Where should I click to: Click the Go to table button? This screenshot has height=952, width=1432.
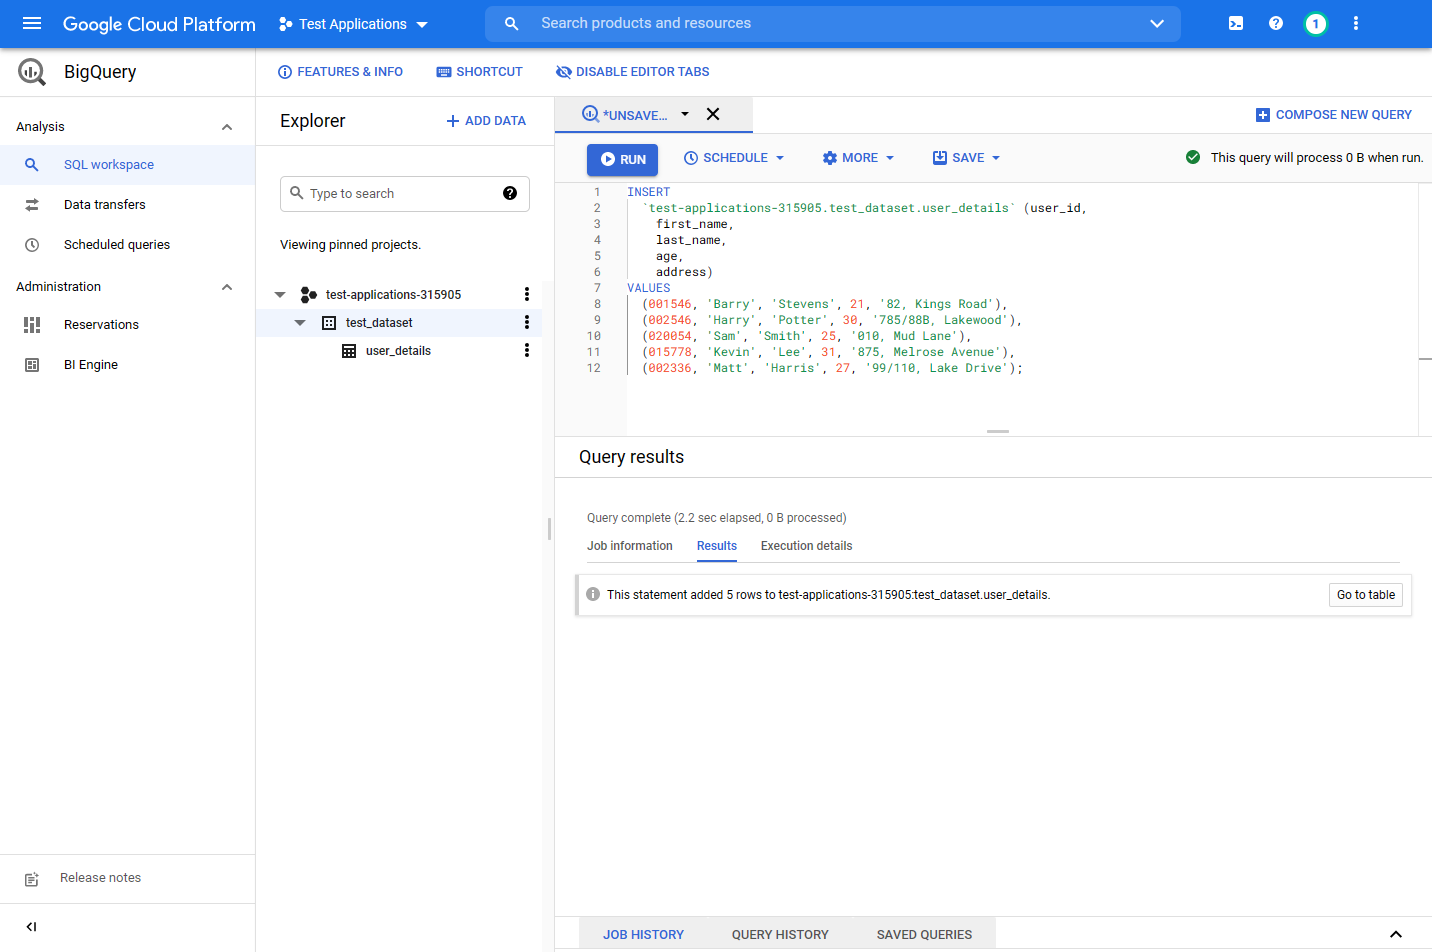point(1365,595)
